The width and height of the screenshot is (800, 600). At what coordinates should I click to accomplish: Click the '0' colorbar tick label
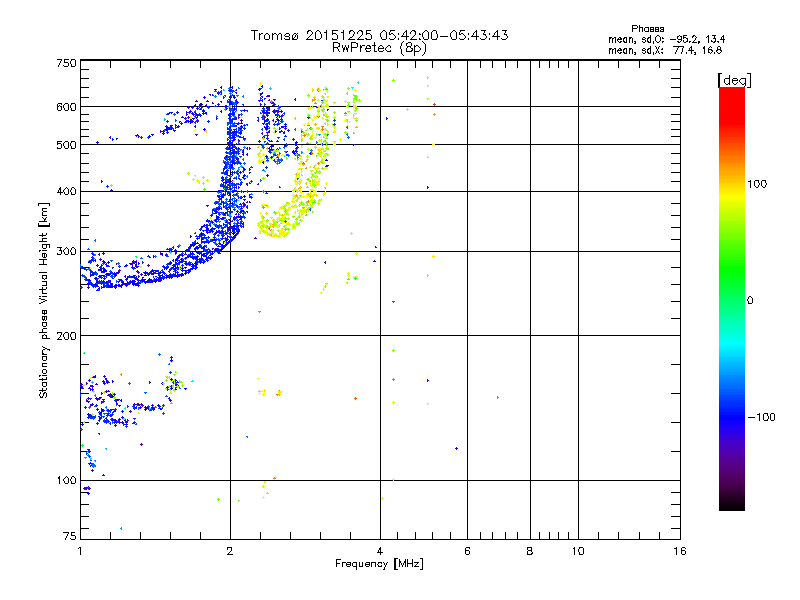tap(750, 301)
